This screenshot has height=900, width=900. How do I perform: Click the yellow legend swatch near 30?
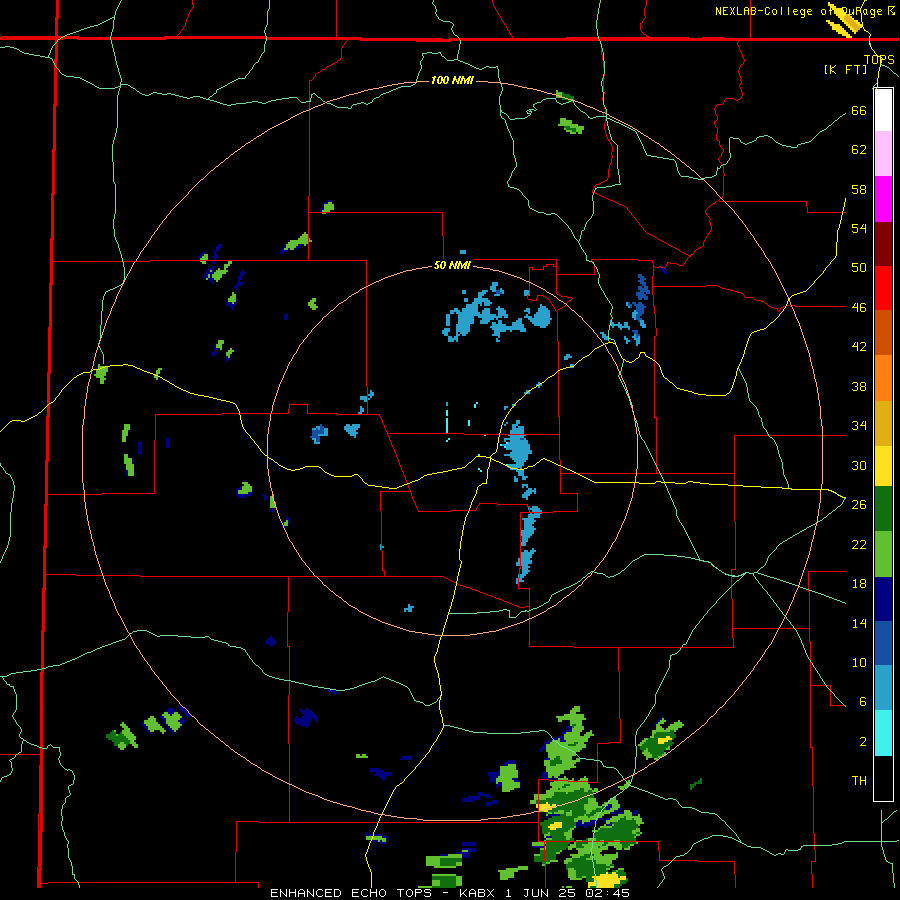(x=883, y=465)
